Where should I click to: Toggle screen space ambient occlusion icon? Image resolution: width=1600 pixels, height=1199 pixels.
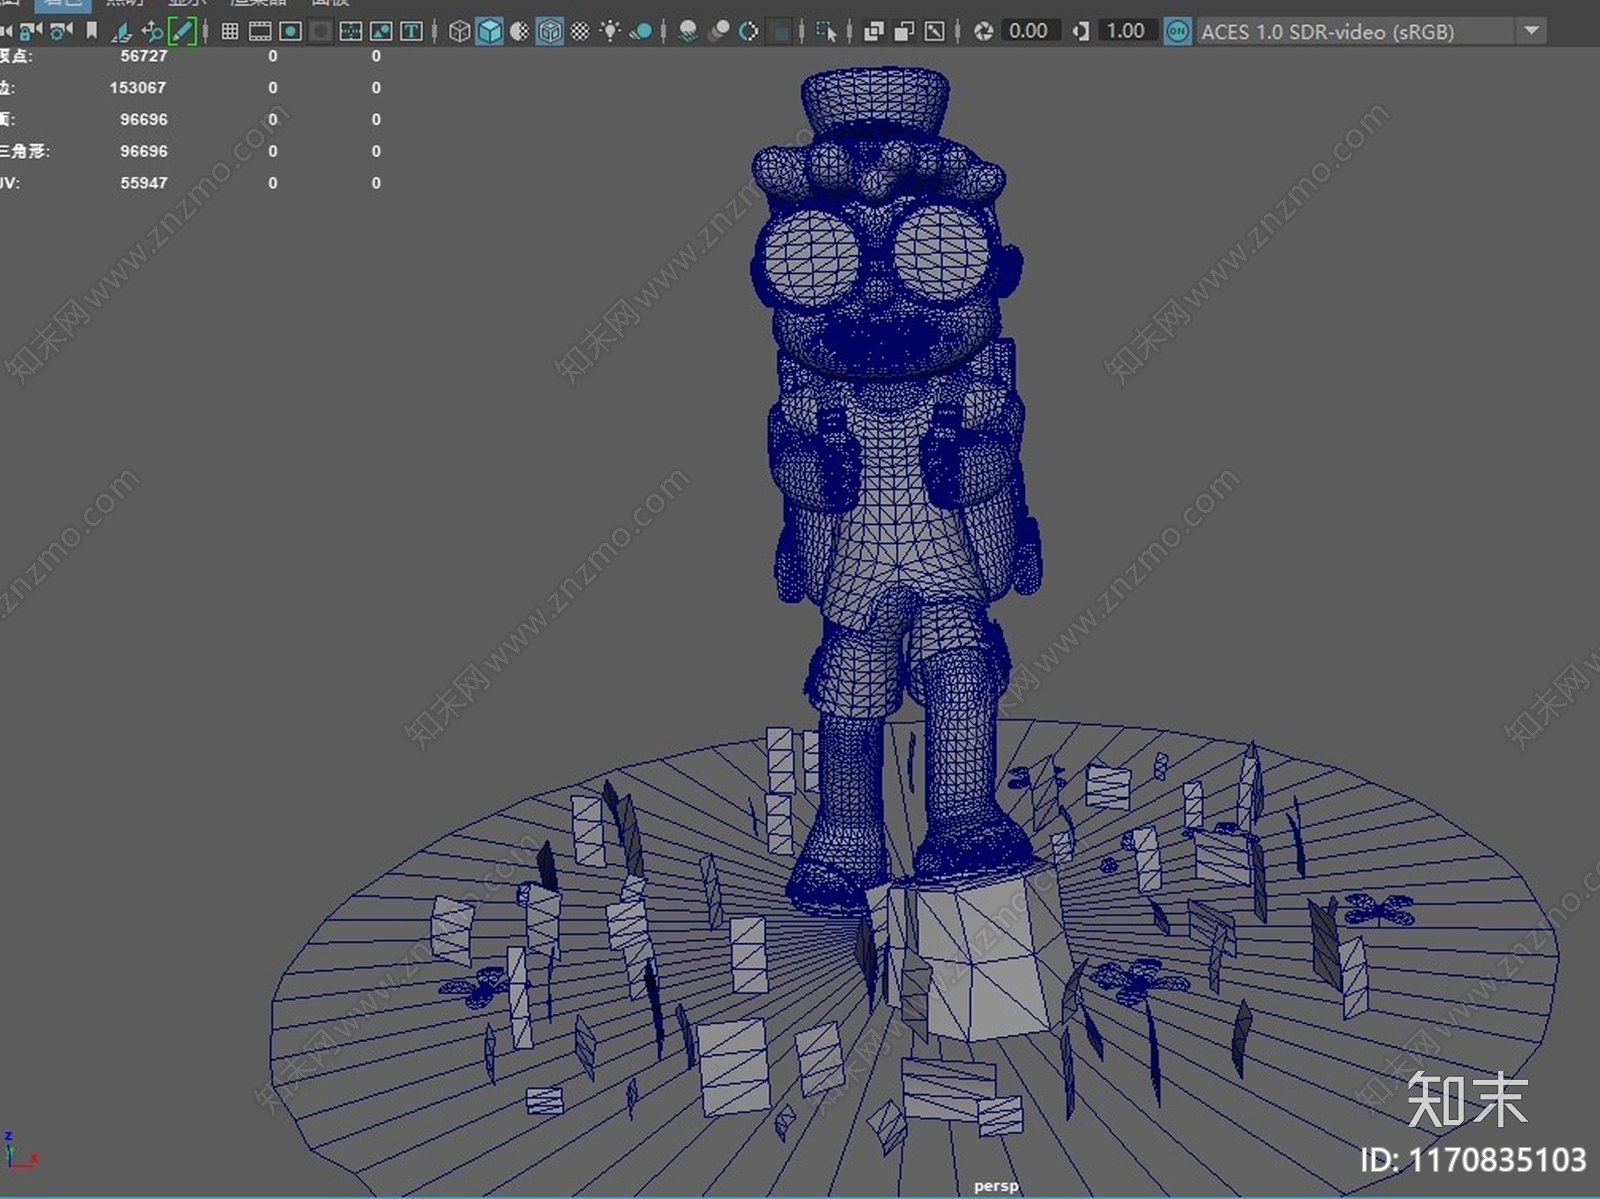pyautogui.click(x=688, y=31)
